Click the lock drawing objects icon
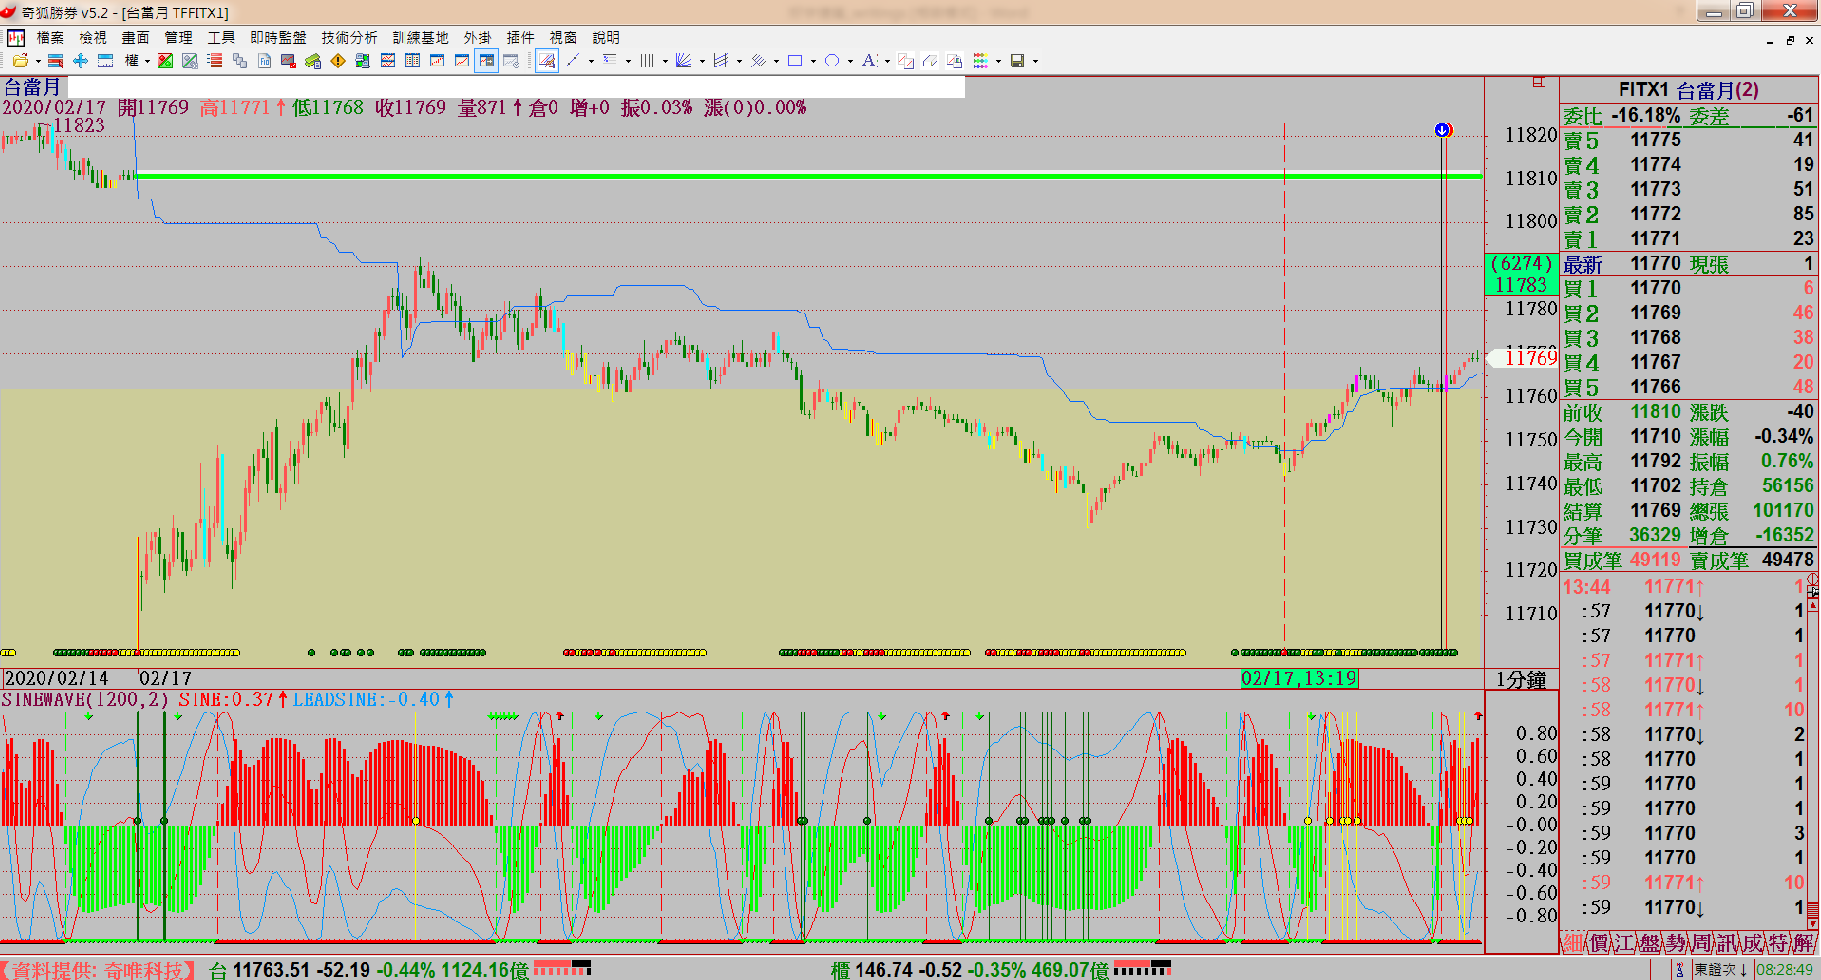 955,61
